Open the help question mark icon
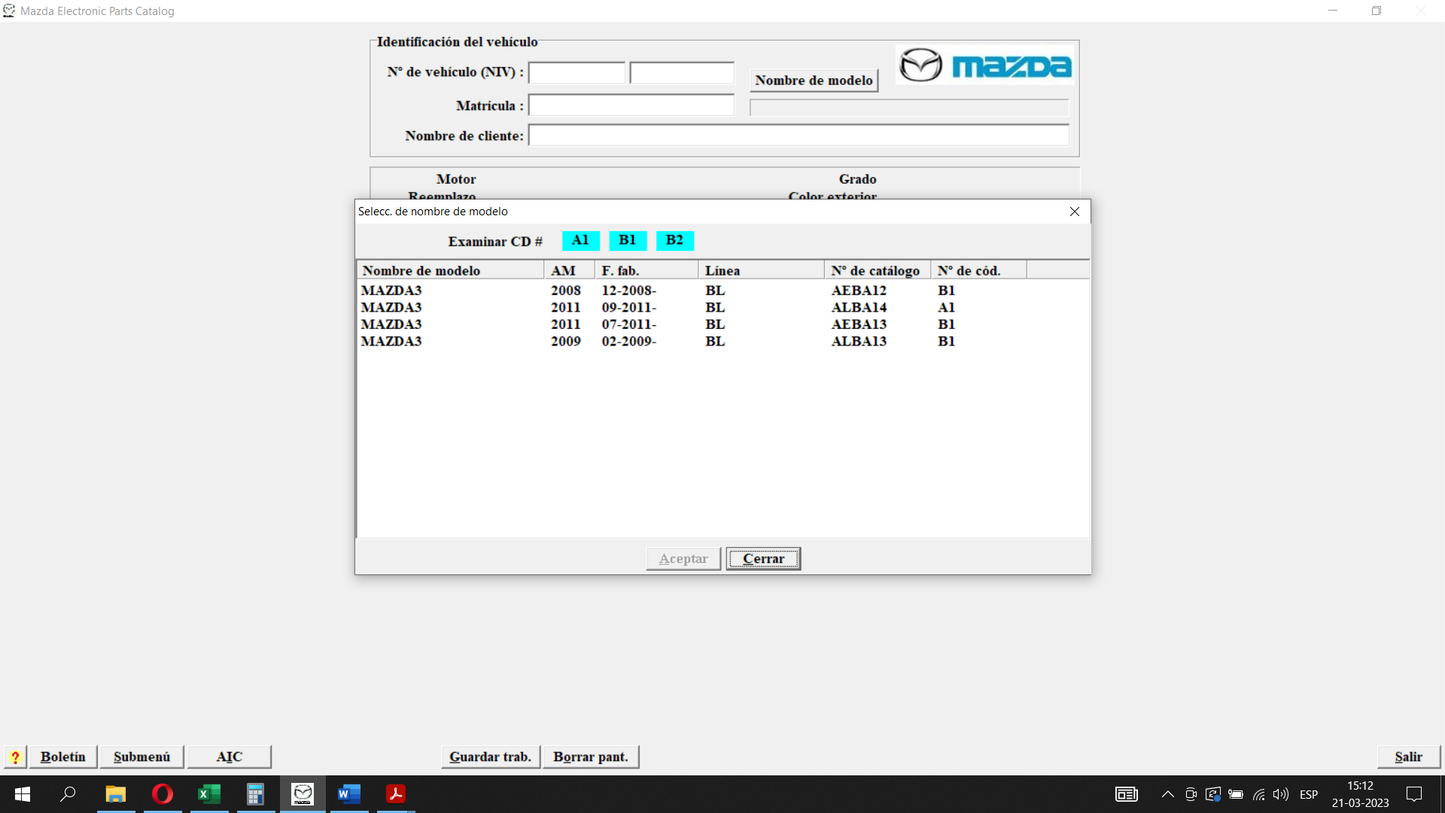 [15, 757]
